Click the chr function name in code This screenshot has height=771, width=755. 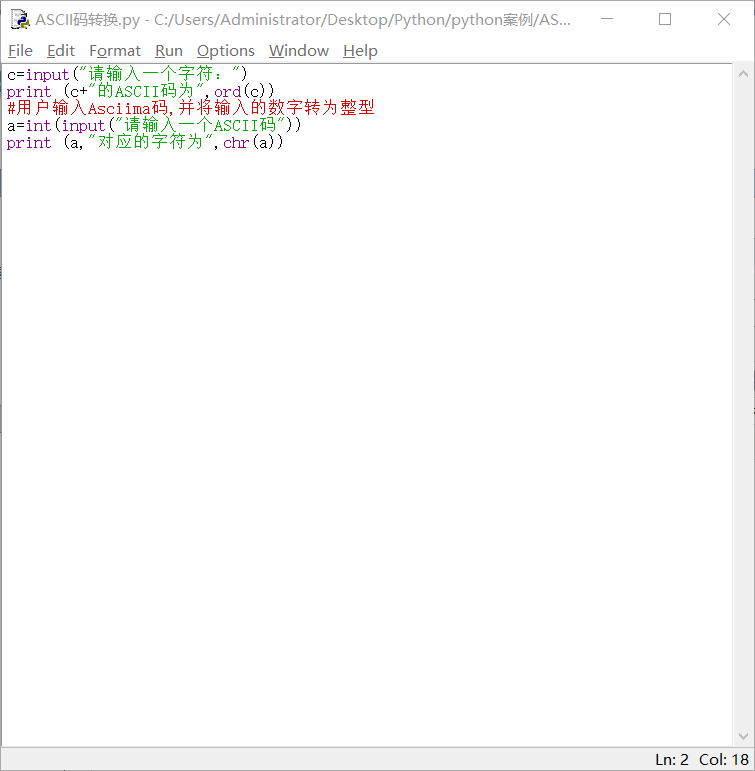[236, 143]
